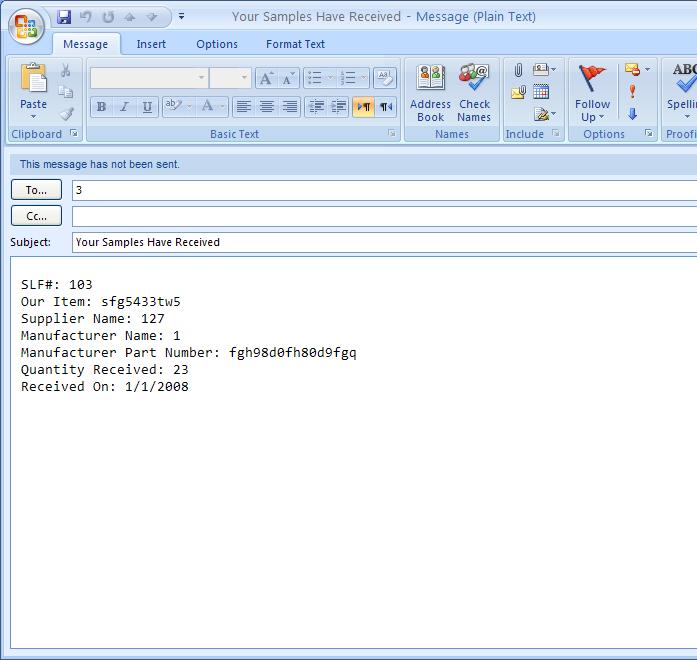
Task: Toggle underline formatting
Action: pyautogui.click(x=147, y=107)
